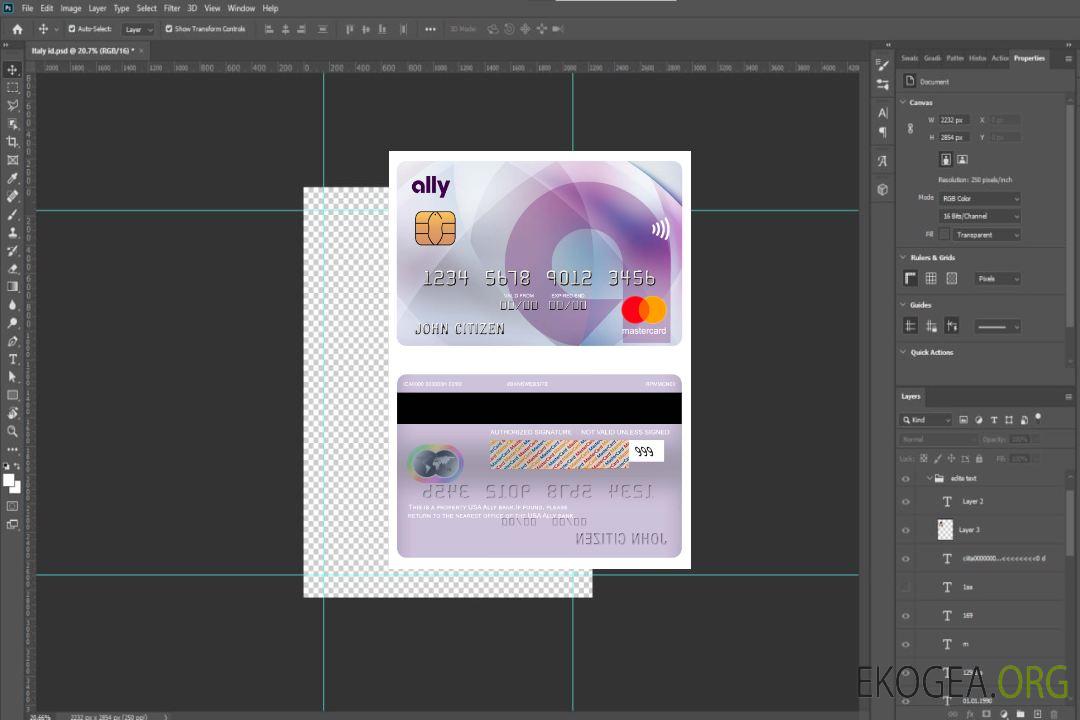Open the RGB Color mode dropdown
Image resolution: width=1080 pixels, height=720 pixels.
979,198
